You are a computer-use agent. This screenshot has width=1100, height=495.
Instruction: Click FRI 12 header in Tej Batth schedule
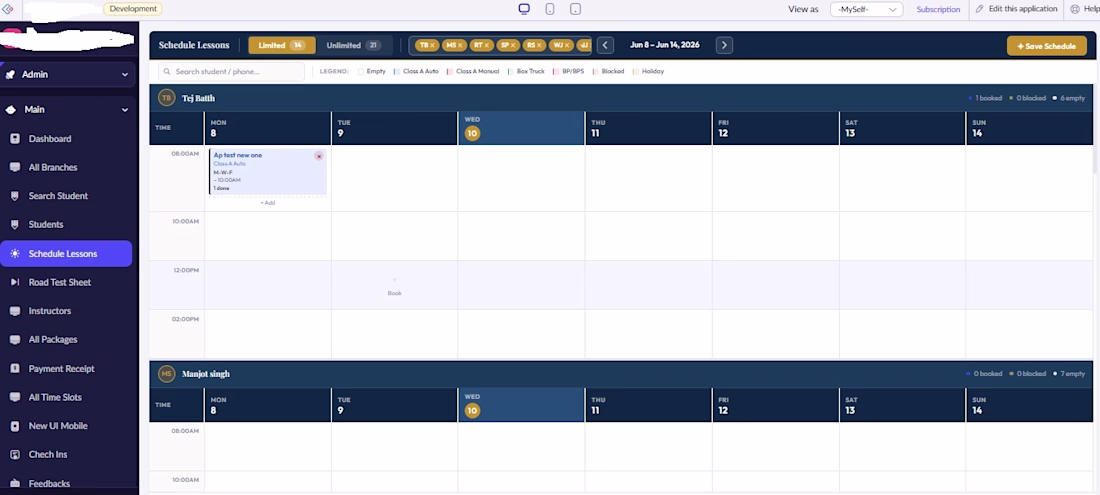click(x=775, y=128)
